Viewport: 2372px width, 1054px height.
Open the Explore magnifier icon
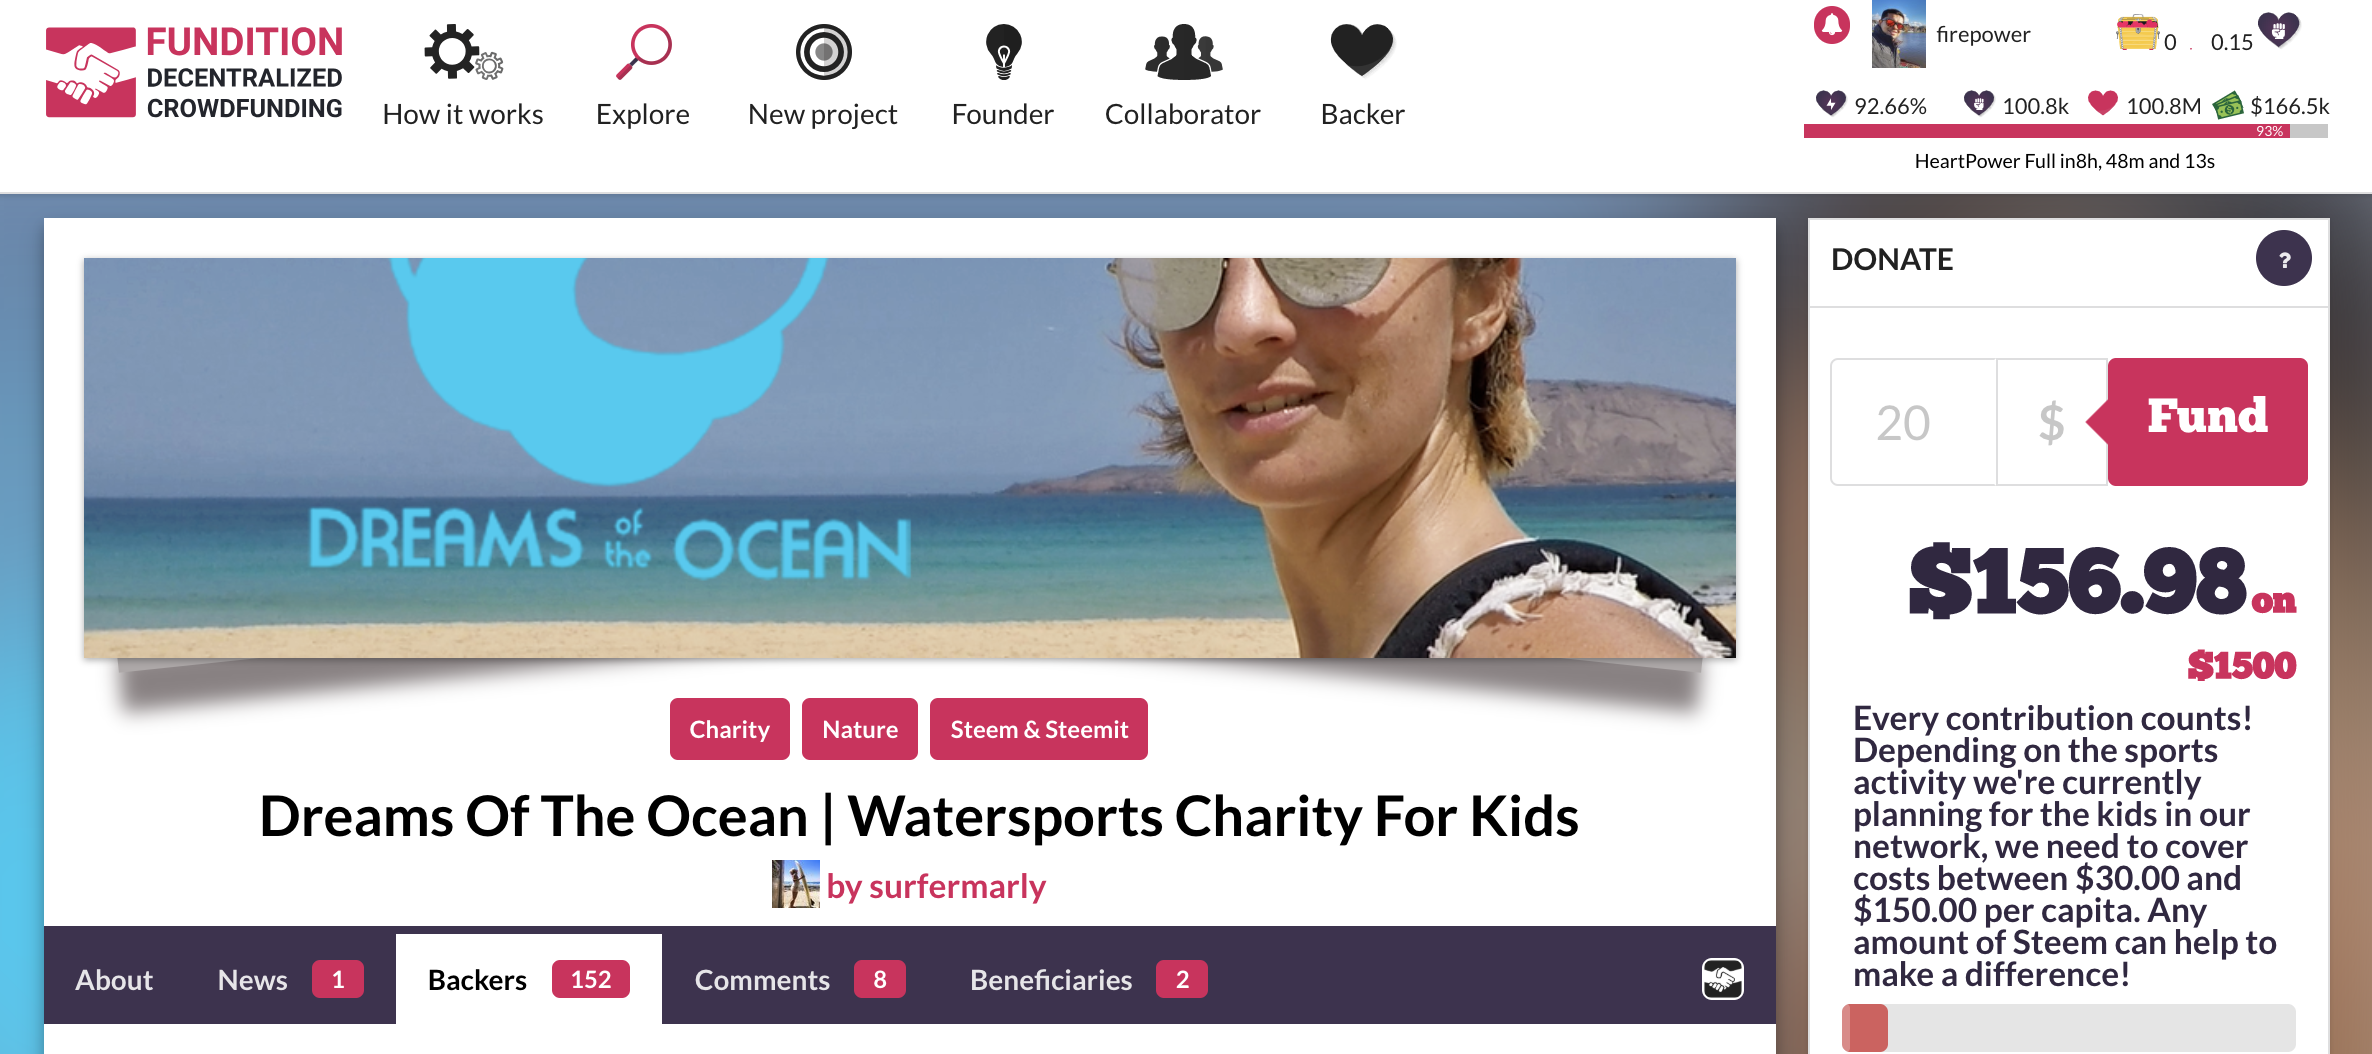[x=643, y=52]
